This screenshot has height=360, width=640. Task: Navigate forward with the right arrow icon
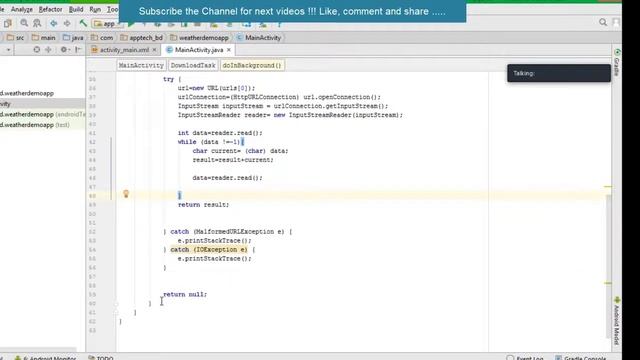[67, 23]
